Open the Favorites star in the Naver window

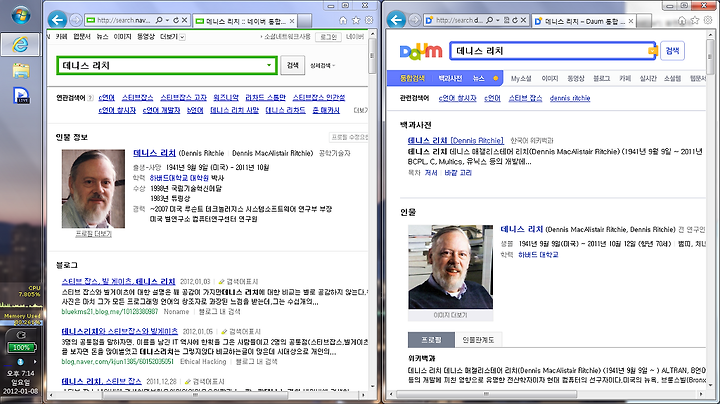pyautogui.click(x=356, y=20)
